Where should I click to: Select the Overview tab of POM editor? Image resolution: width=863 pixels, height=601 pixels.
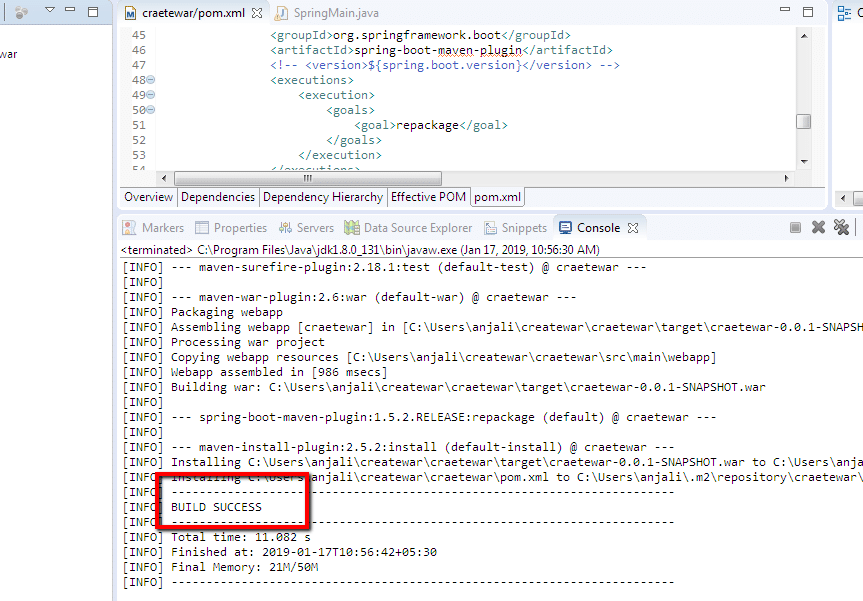[x=149, y=197]
